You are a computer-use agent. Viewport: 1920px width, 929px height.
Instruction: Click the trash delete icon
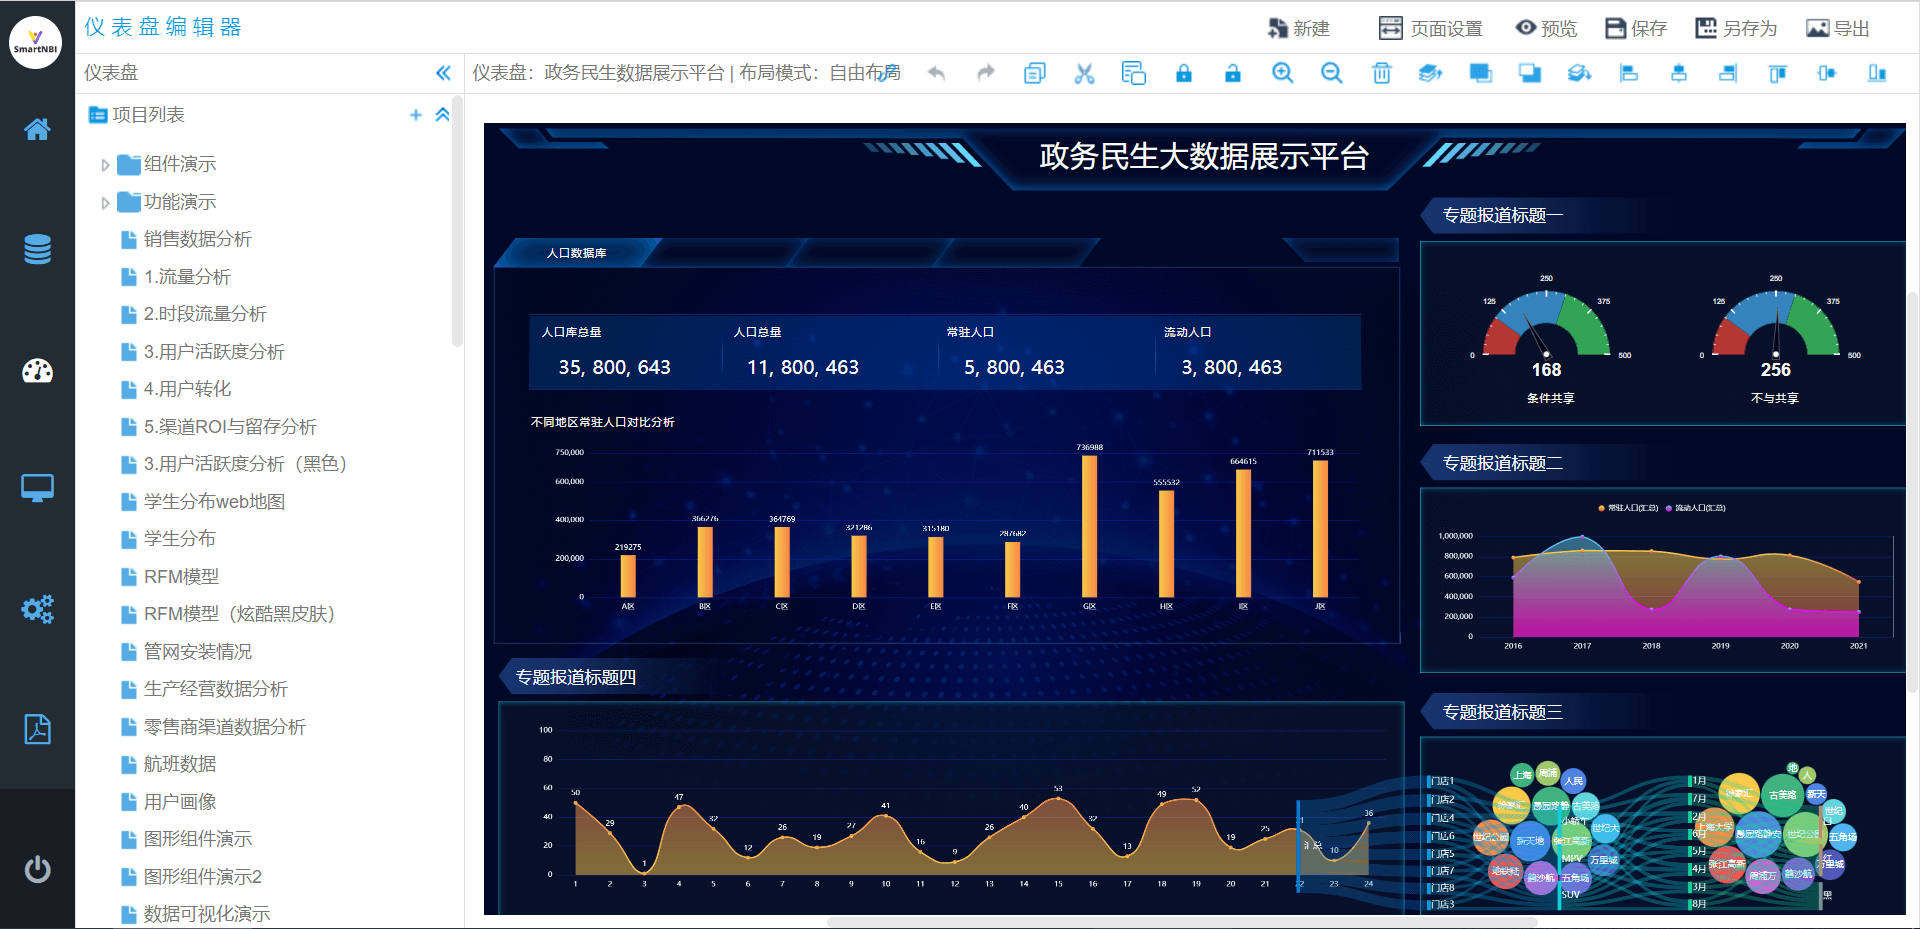(1382, 73)
